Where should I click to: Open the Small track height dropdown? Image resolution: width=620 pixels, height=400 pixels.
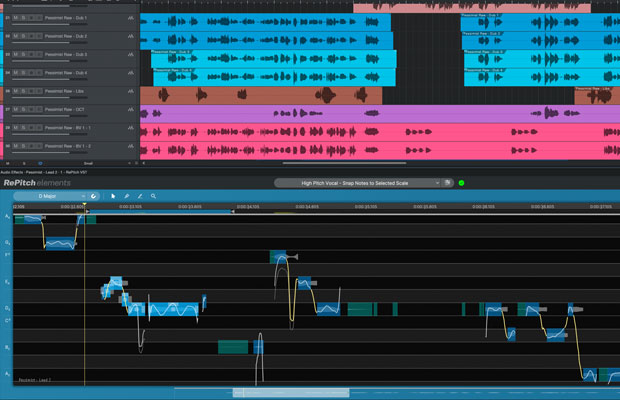88,162
